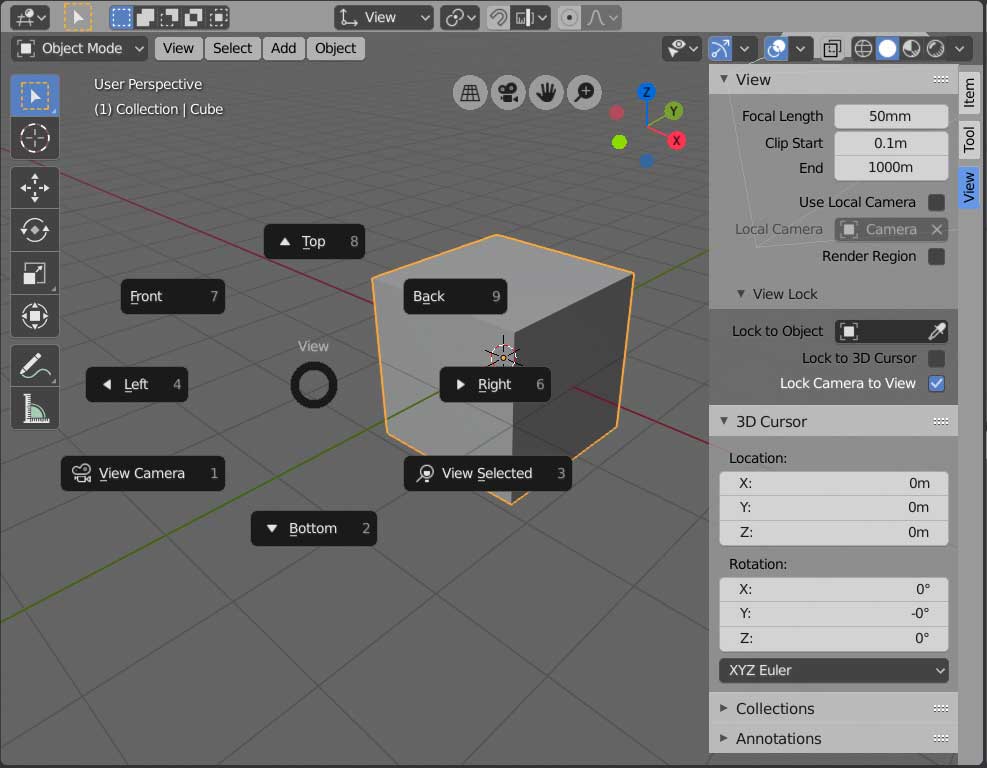
Task: Click the pan view hand icon
Action: 546,93
